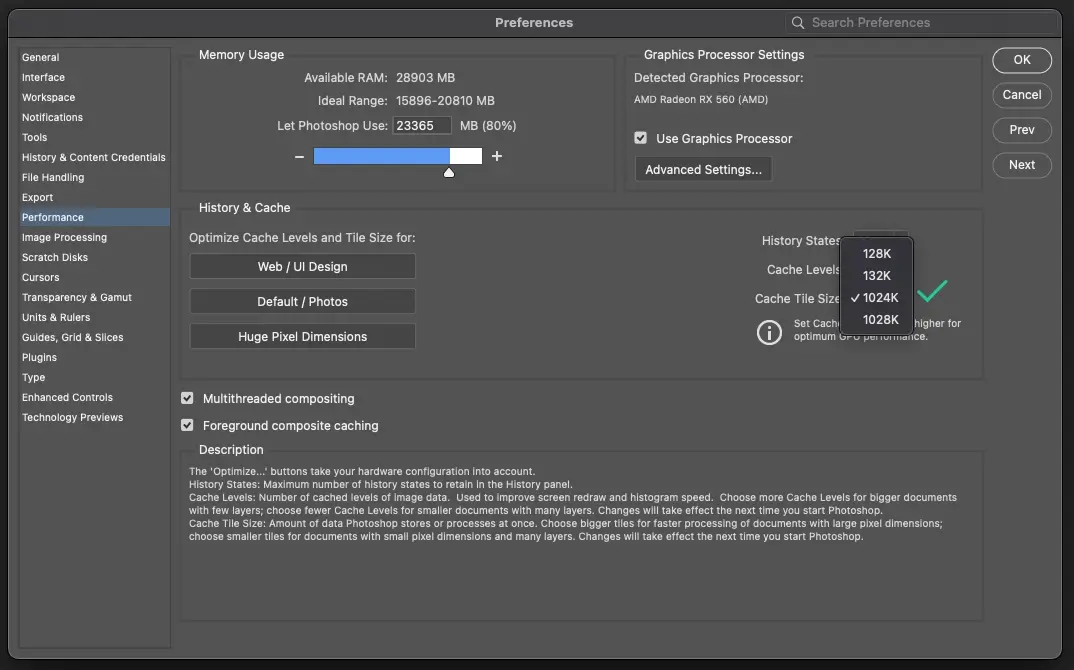Go to previous section with Prev

(x=1022, y=129)
